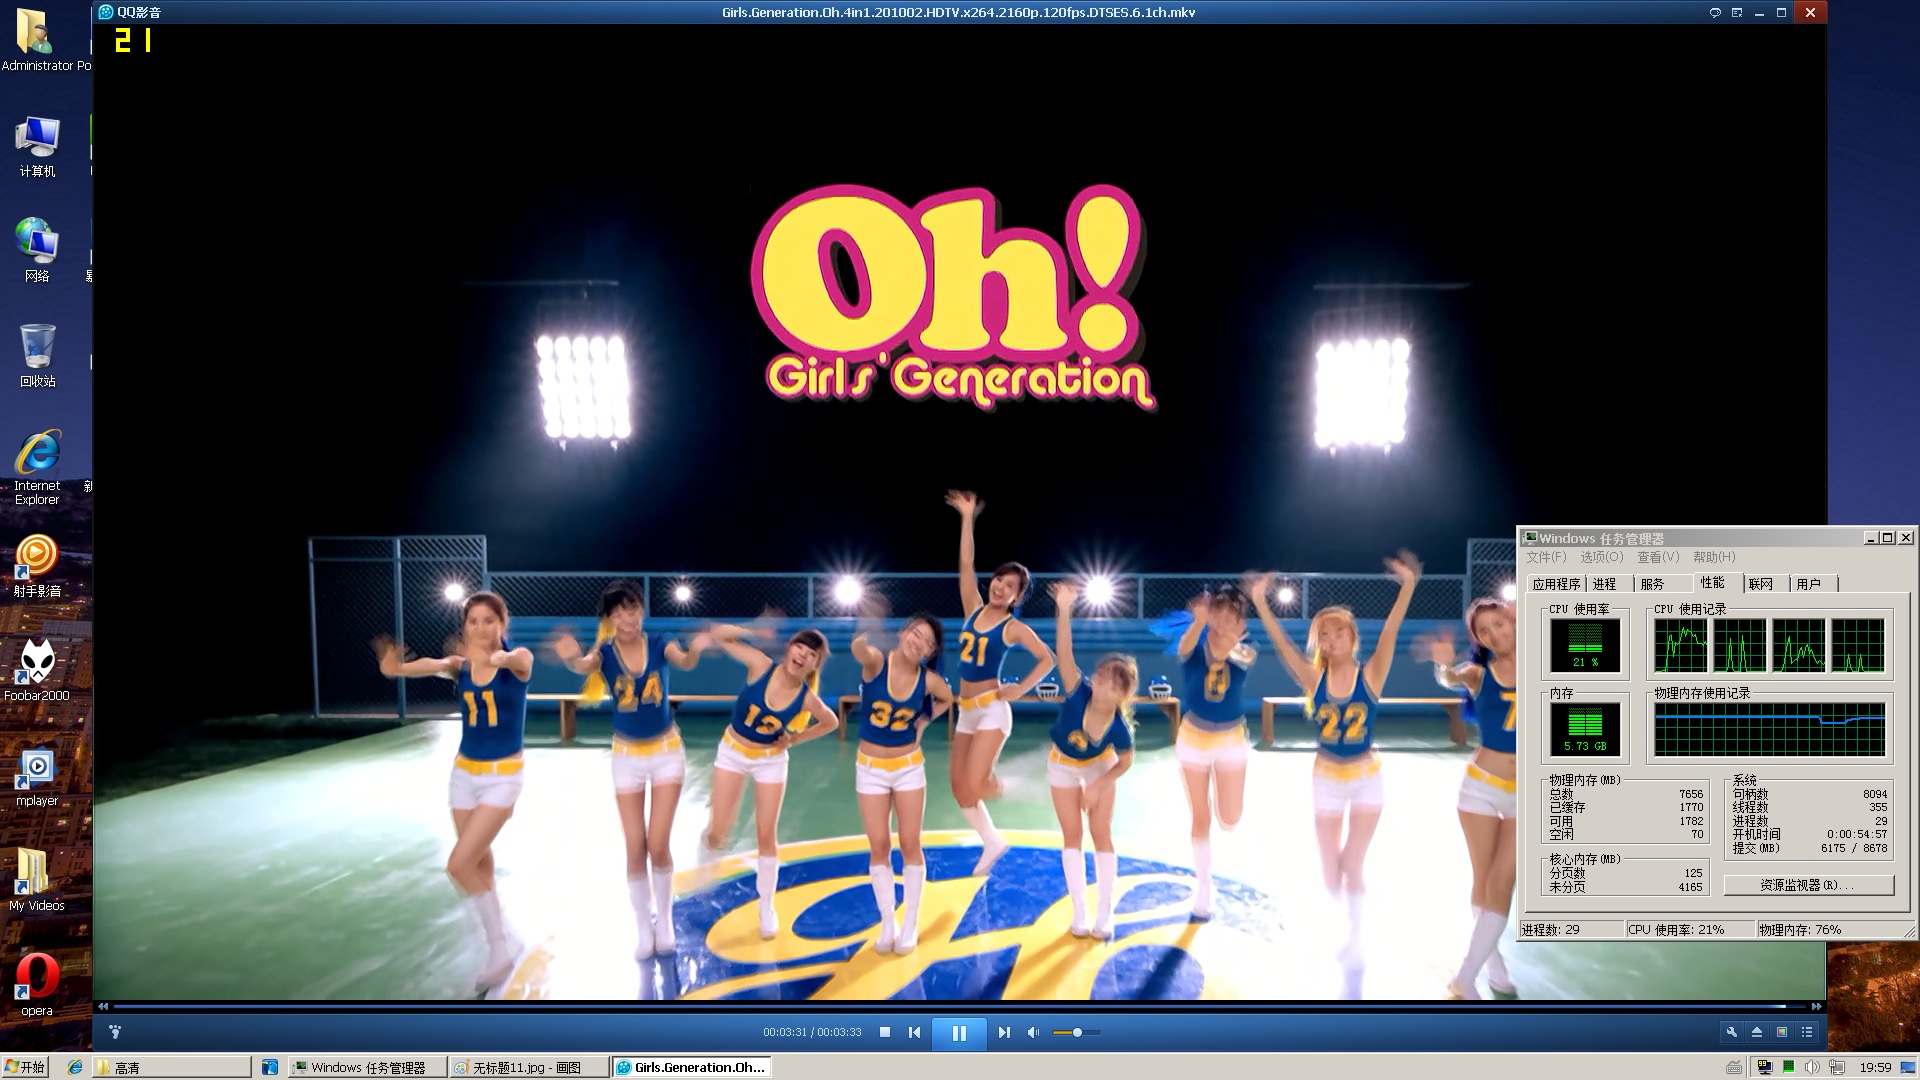Open the feedback speech-bubble icon in title bar
This screenshot has height=1080, width=1920.
click(x=1715, y=12)
